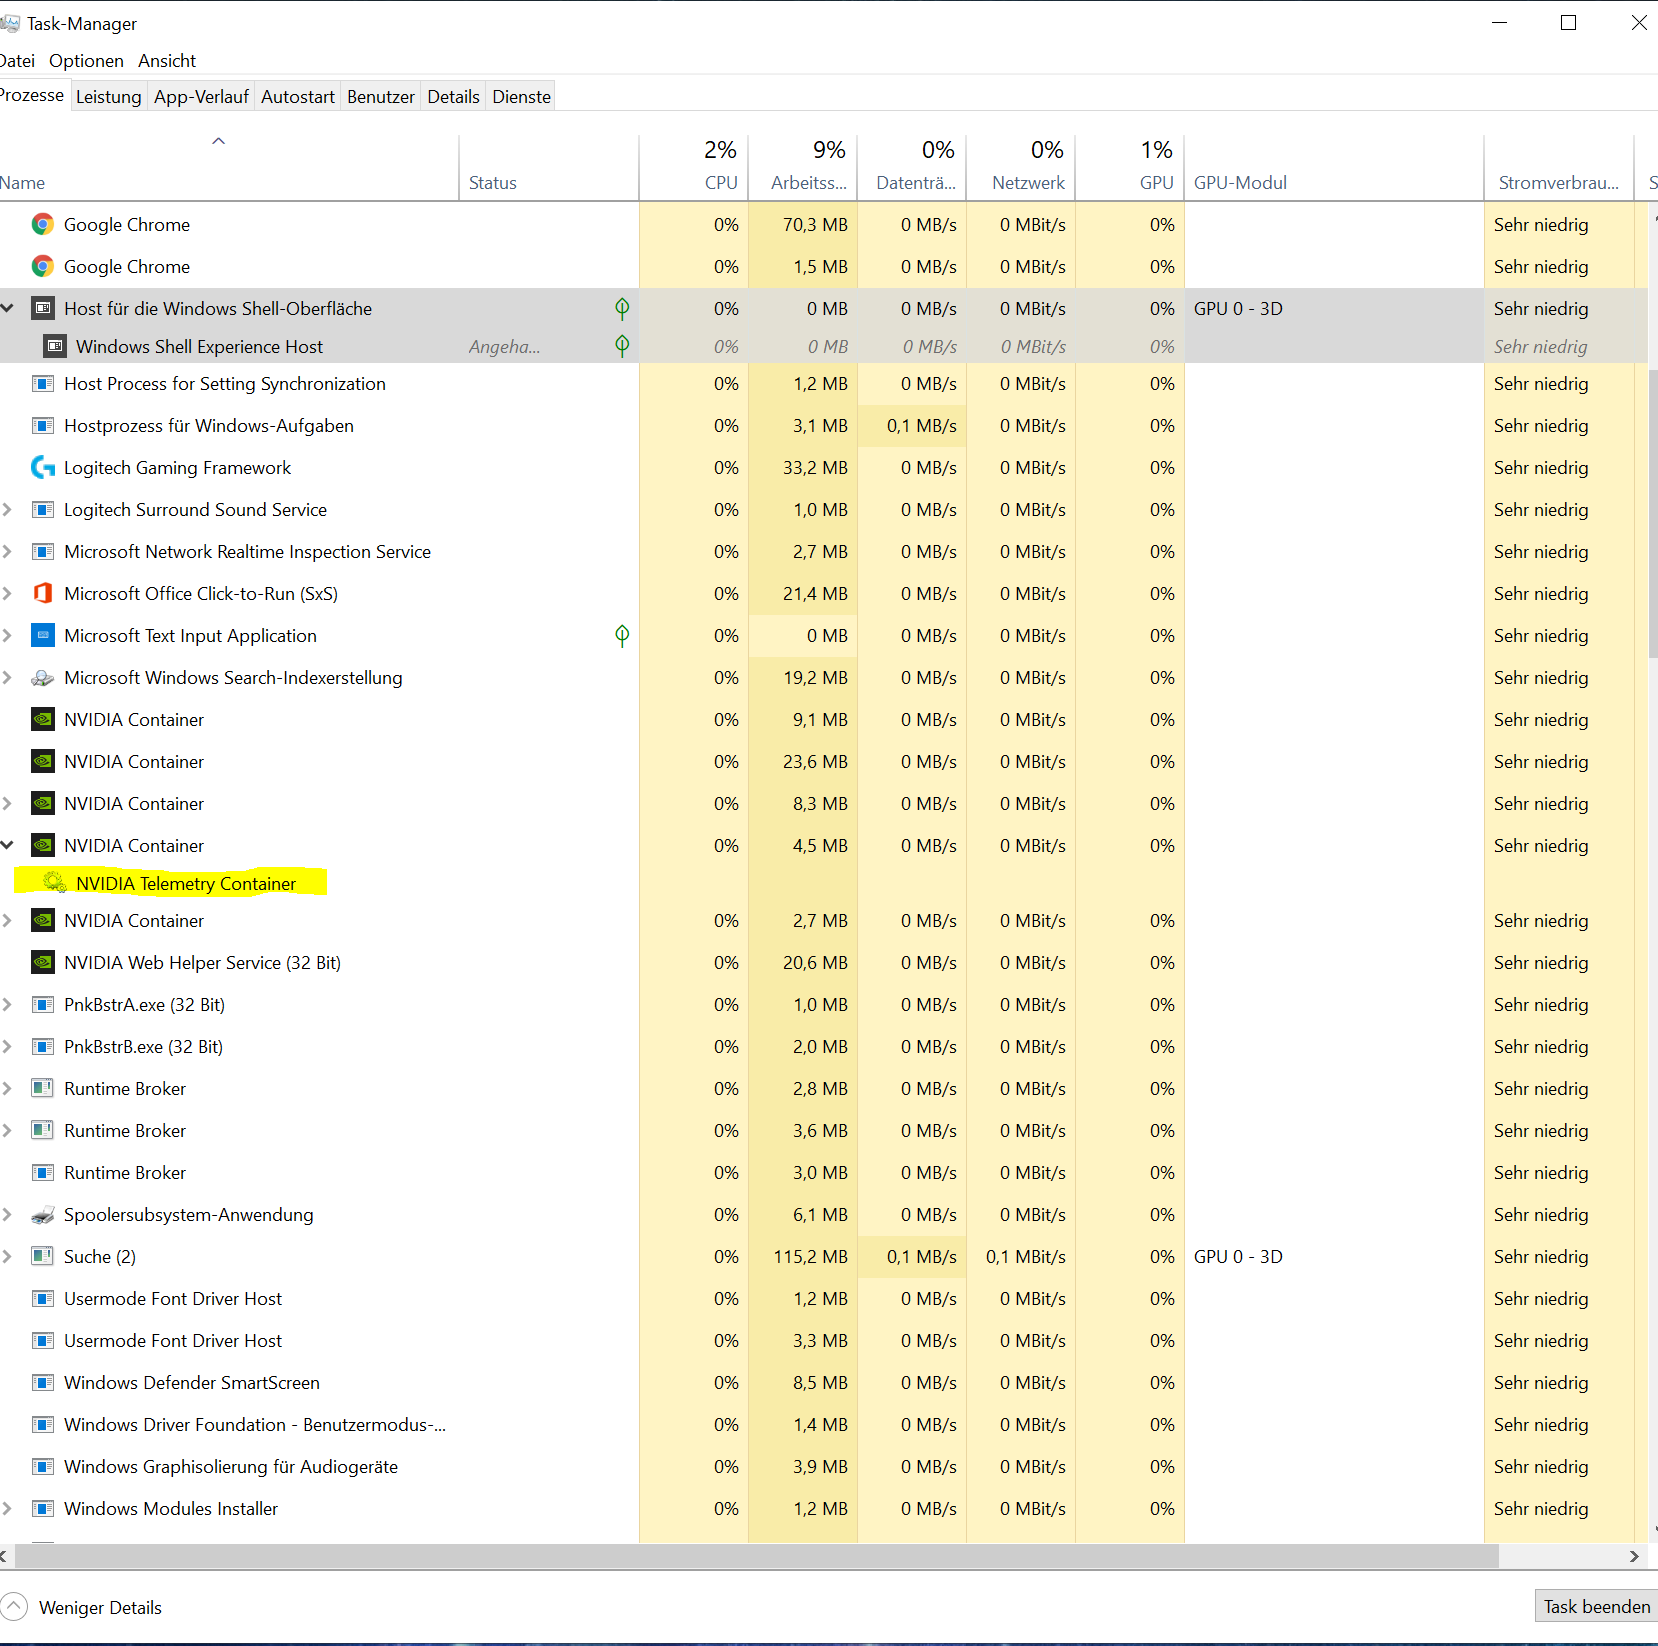The image size is (1658, 1646).
Task: Click the Chrome icon on the 1,5 MB row
Action: pos(42,266)
